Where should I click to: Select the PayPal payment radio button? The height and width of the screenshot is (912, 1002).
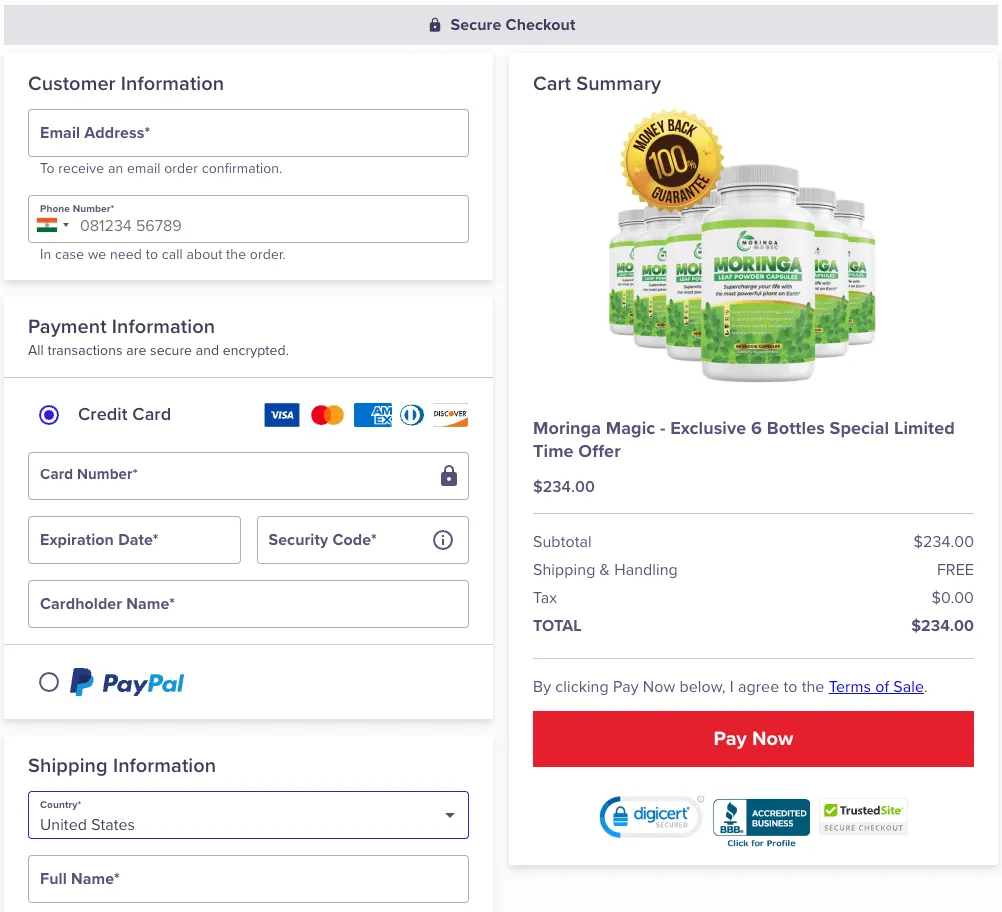point(49,681)
